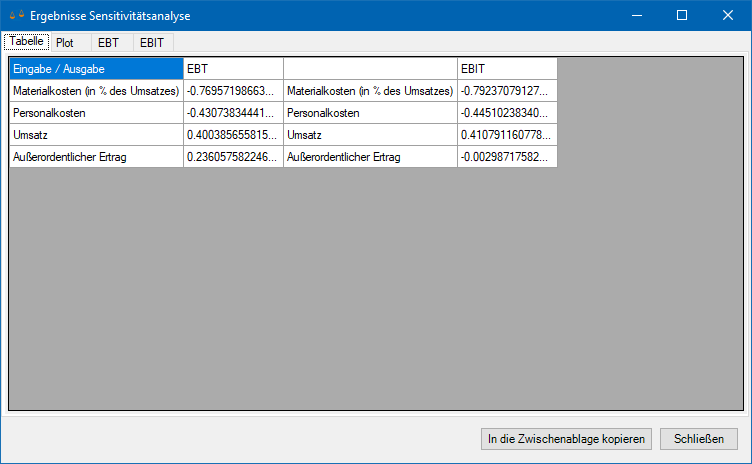Select the EBT column header cell
This screenshot has height=464, width=752.
click(x=233, y=69)
